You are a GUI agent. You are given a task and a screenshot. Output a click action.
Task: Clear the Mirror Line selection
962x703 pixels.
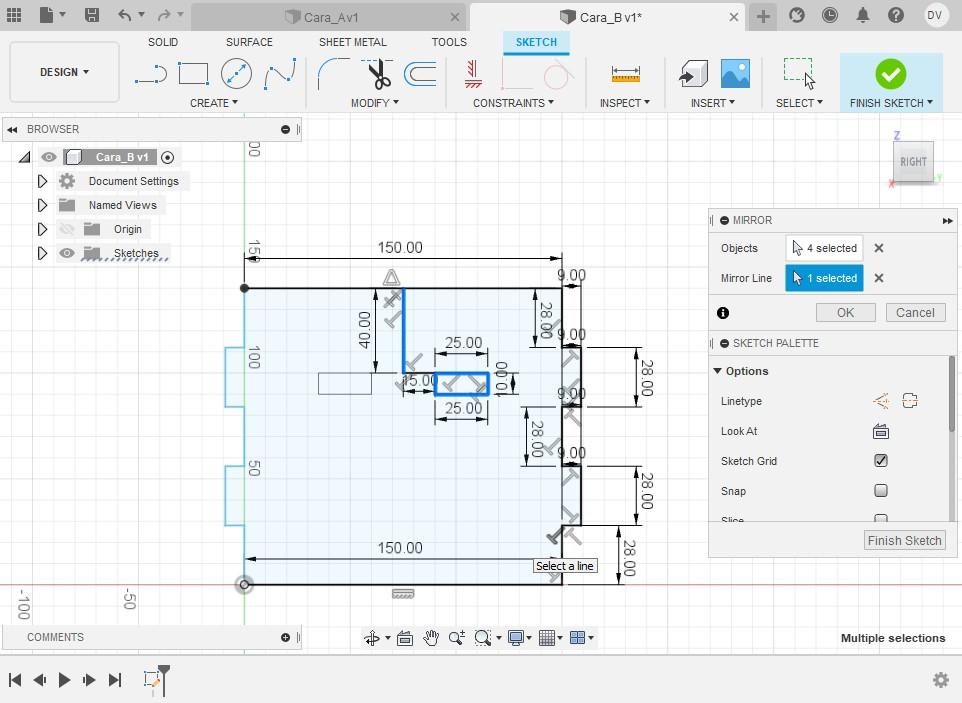879,278
